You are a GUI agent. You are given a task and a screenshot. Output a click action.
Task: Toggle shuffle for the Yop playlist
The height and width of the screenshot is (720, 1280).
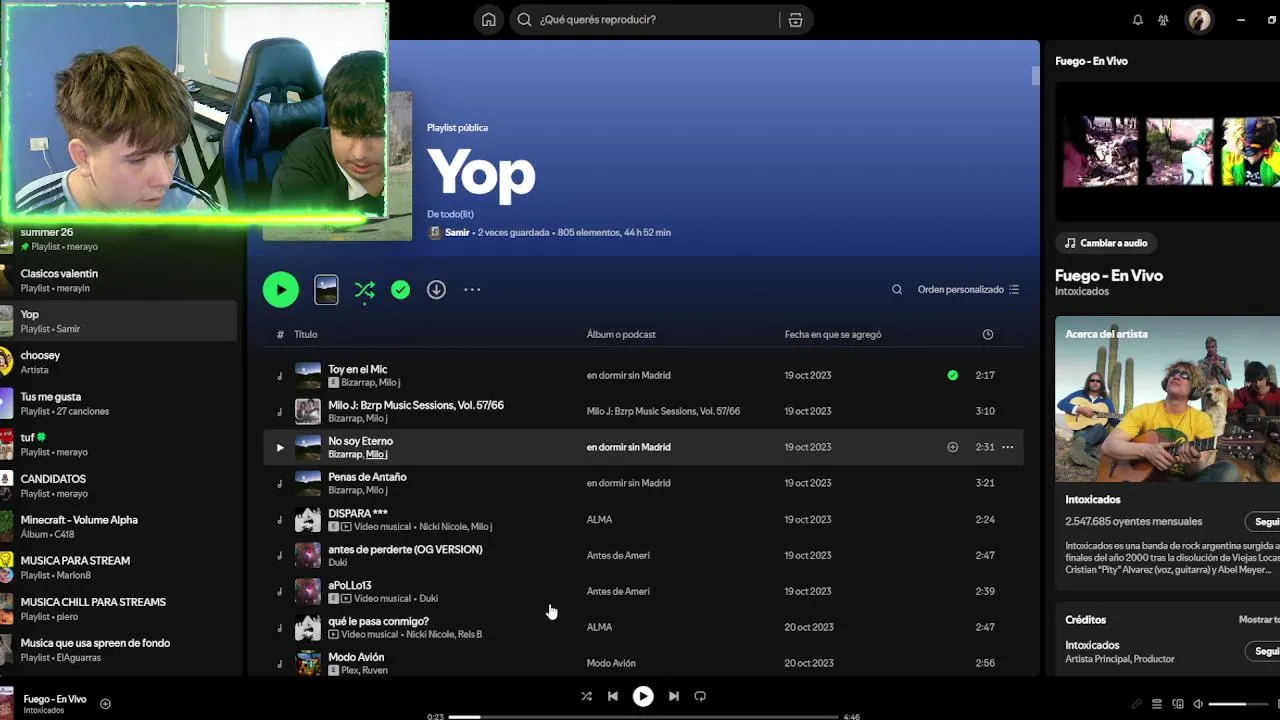pos(364,290)
